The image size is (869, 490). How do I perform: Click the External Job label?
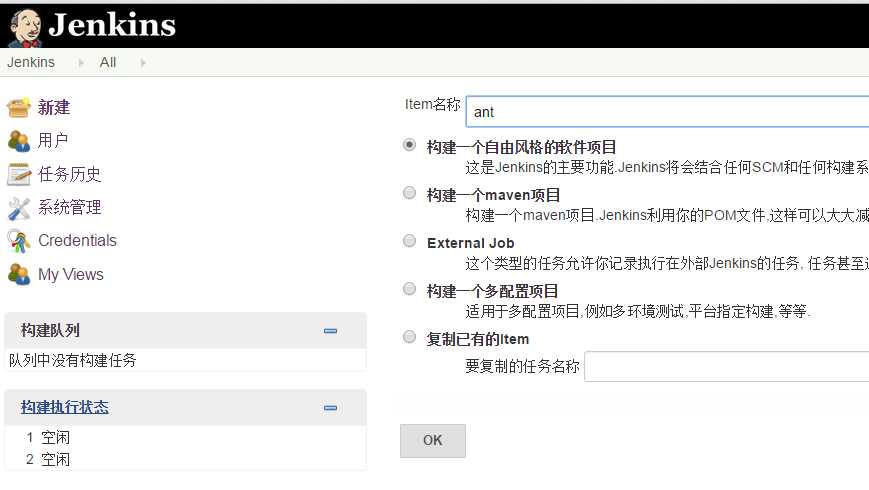(x=471, y=243)
